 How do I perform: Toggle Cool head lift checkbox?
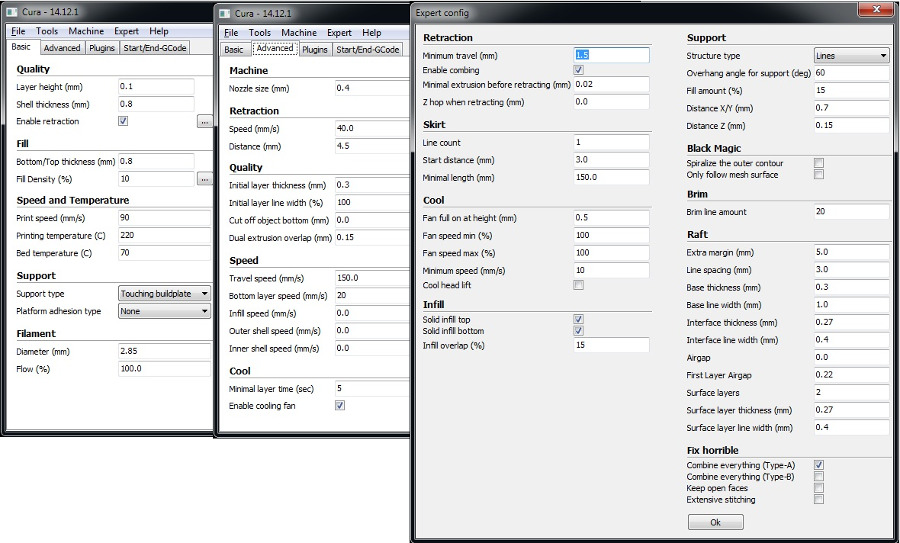[x=579, y=285]
